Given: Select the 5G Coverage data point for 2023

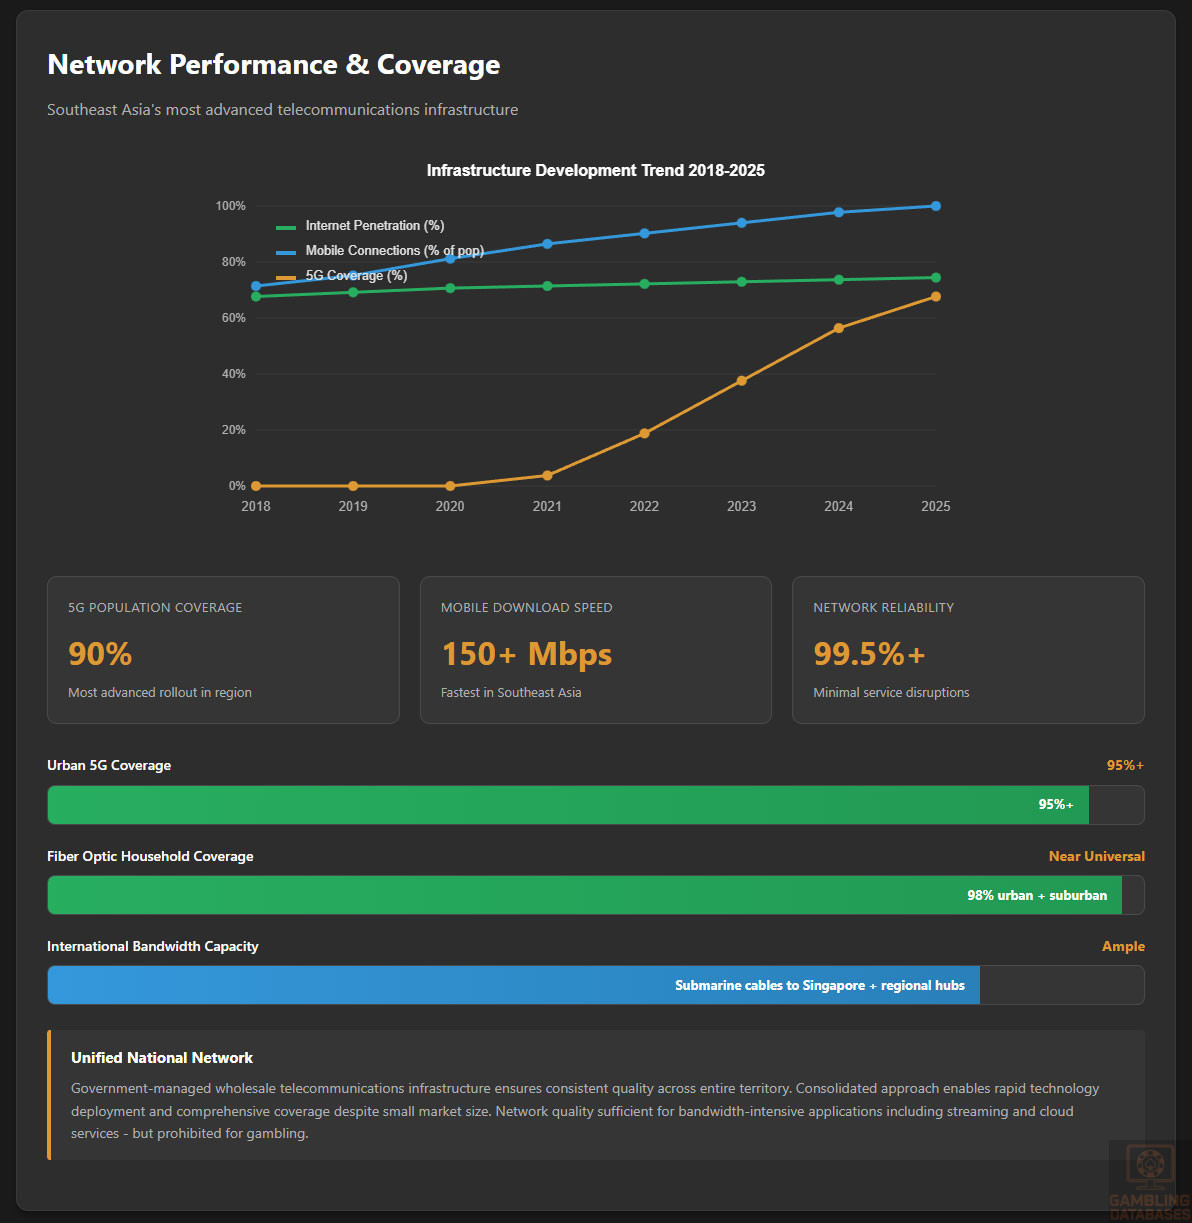Looking at the screenshot, I should click(x=741, y=381).
